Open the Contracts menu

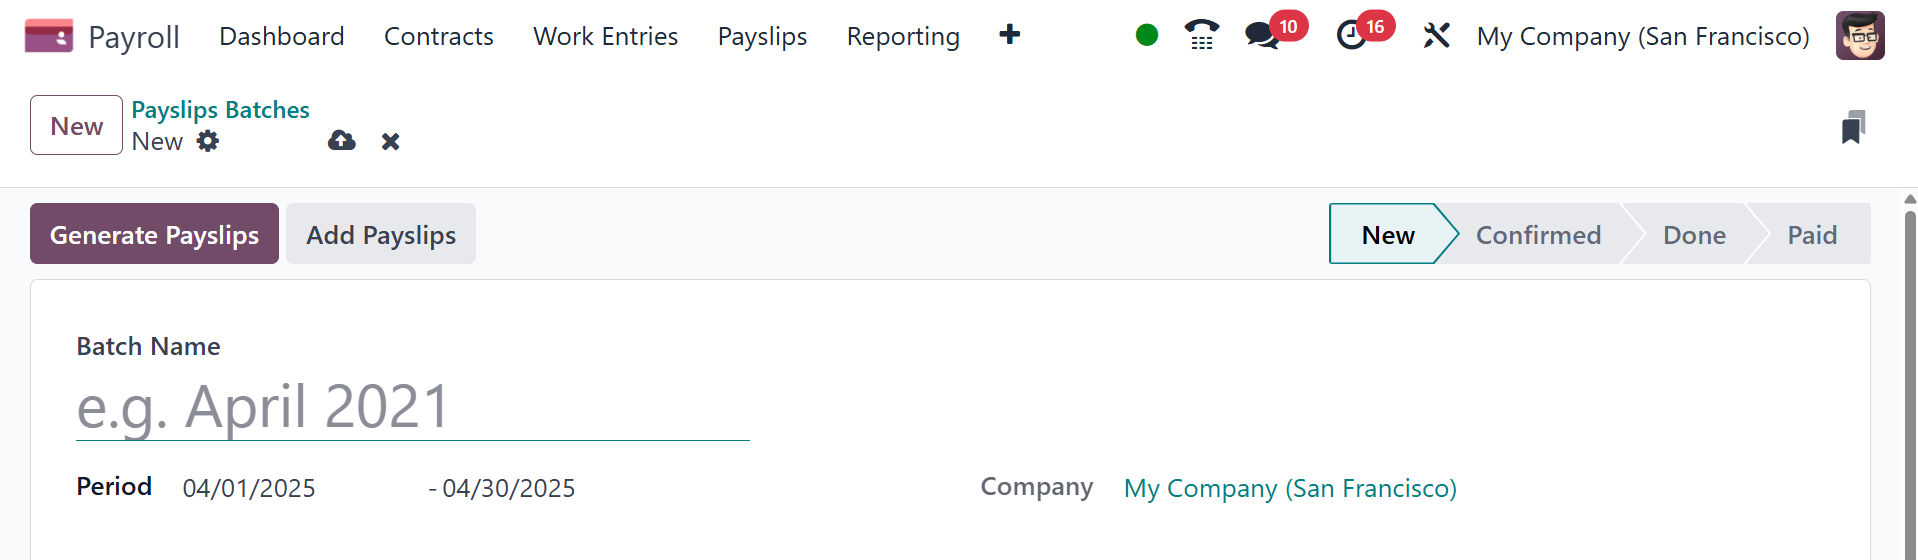[439, 37]
